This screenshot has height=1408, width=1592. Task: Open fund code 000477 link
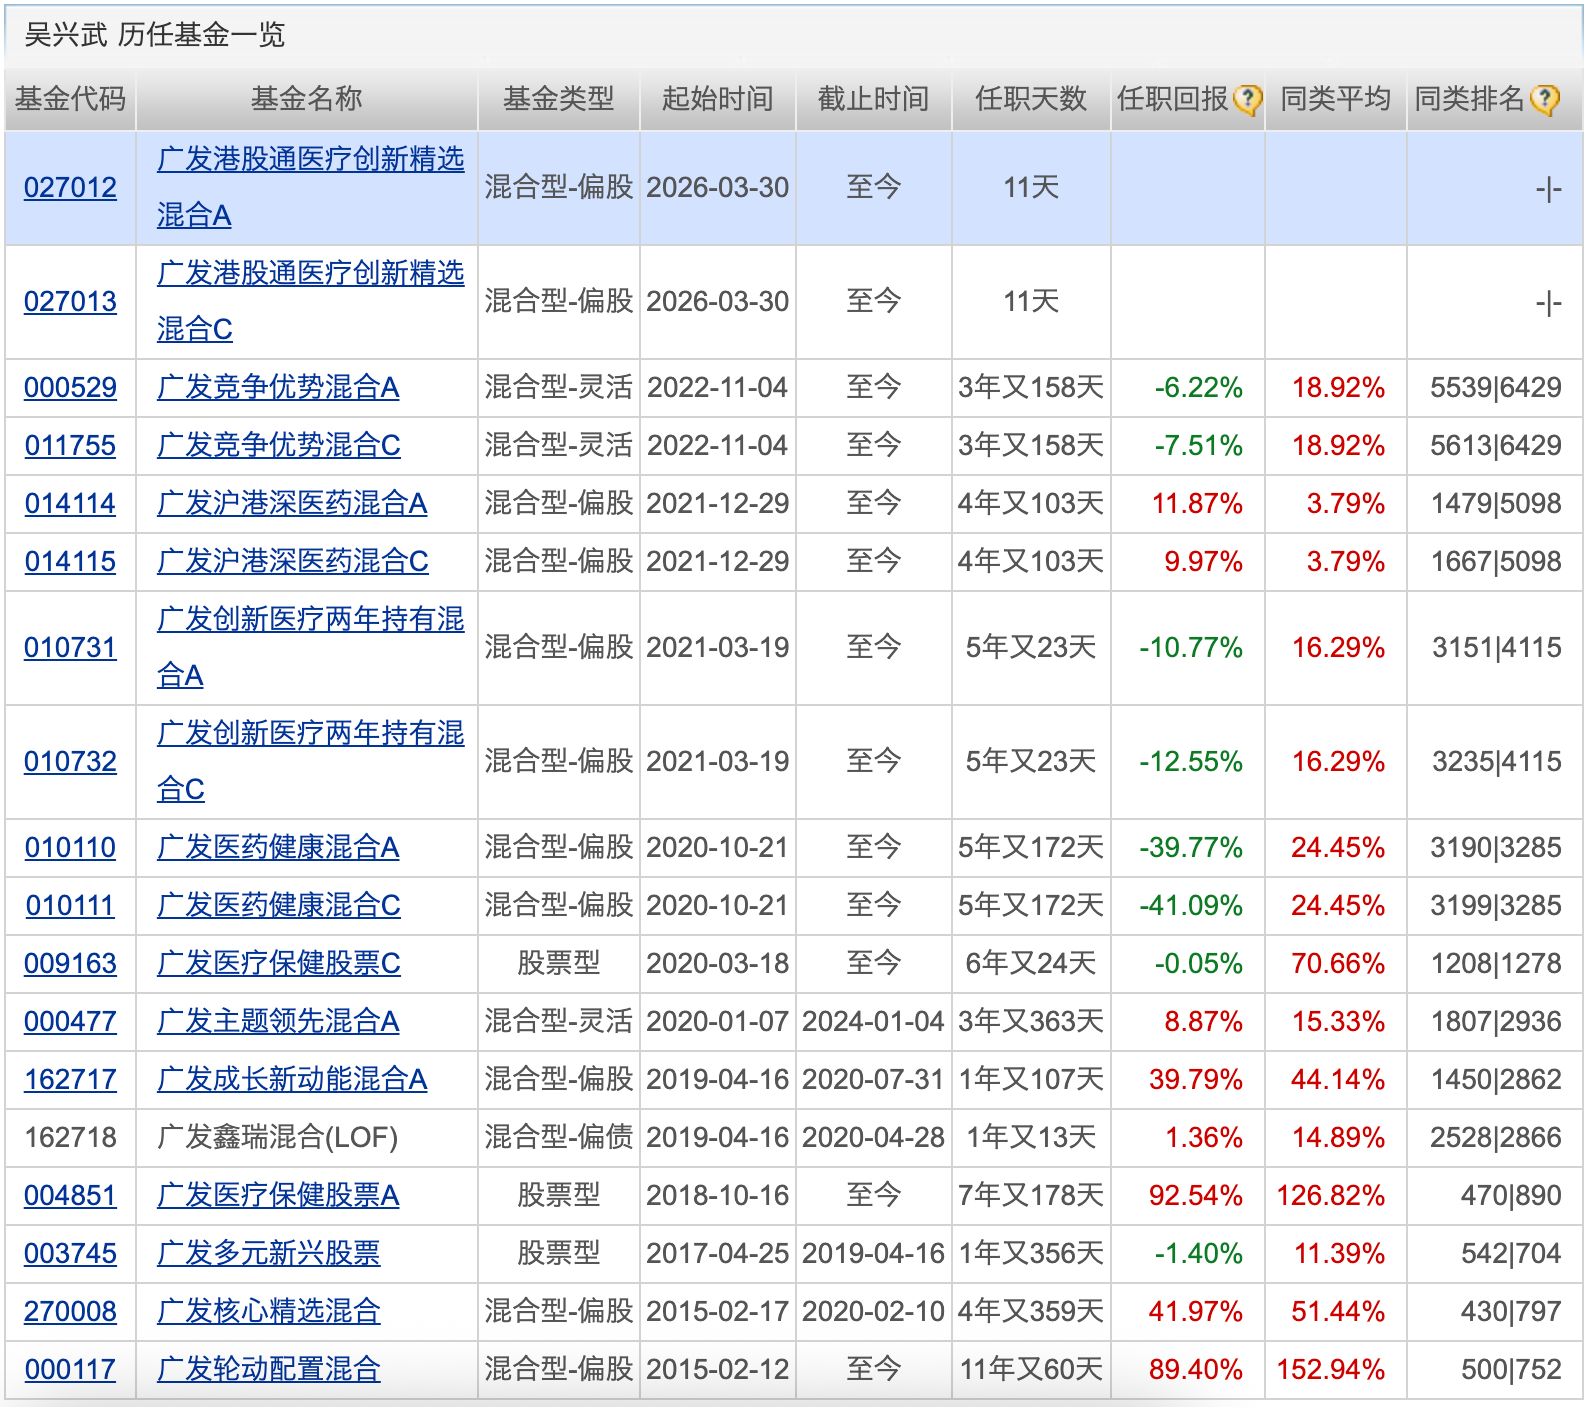point(70,1022)
